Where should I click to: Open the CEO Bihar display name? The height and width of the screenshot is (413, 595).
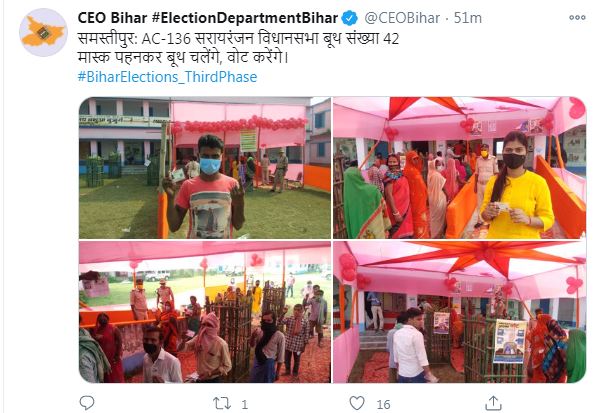[x=112, y=18]
